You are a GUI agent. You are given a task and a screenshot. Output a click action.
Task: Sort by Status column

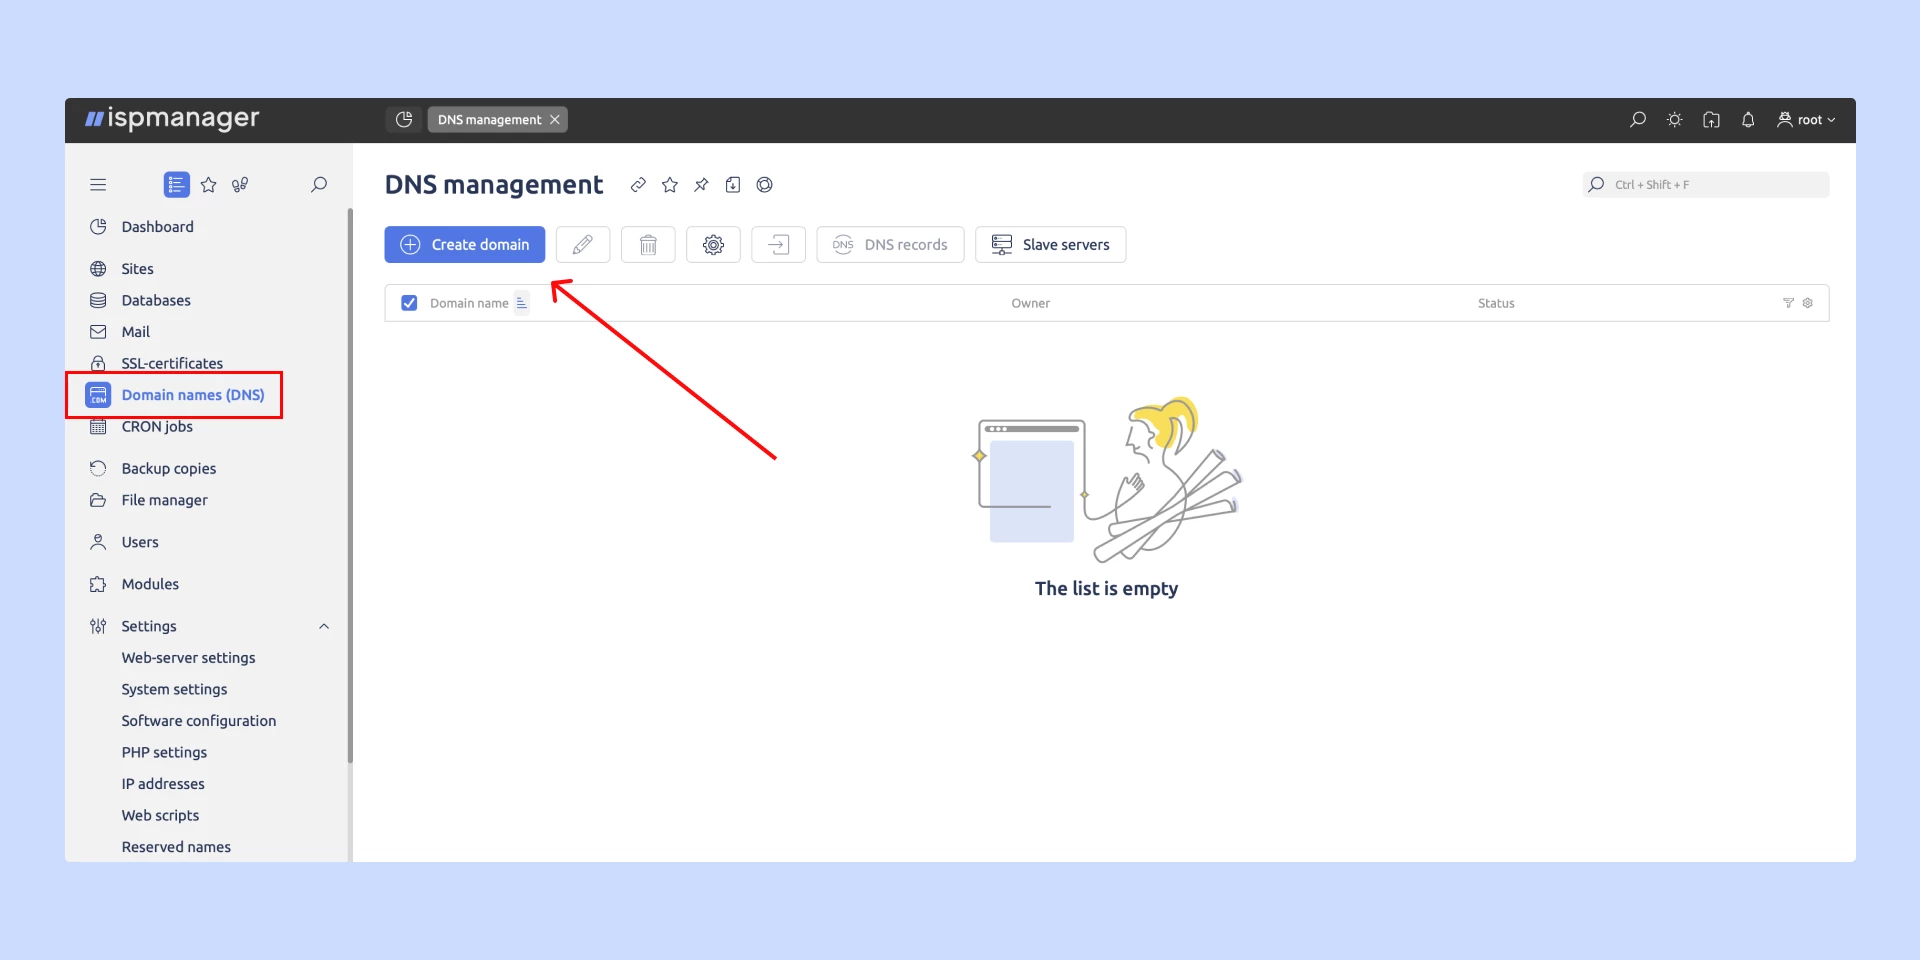click(1496, 303)
